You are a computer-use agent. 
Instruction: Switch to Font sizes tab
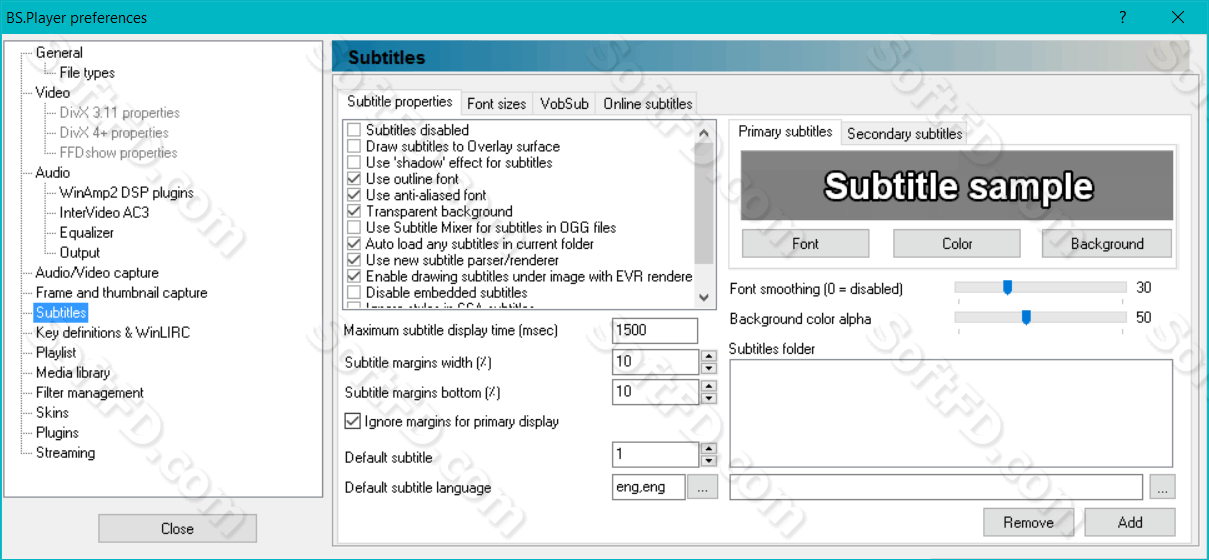496,104
